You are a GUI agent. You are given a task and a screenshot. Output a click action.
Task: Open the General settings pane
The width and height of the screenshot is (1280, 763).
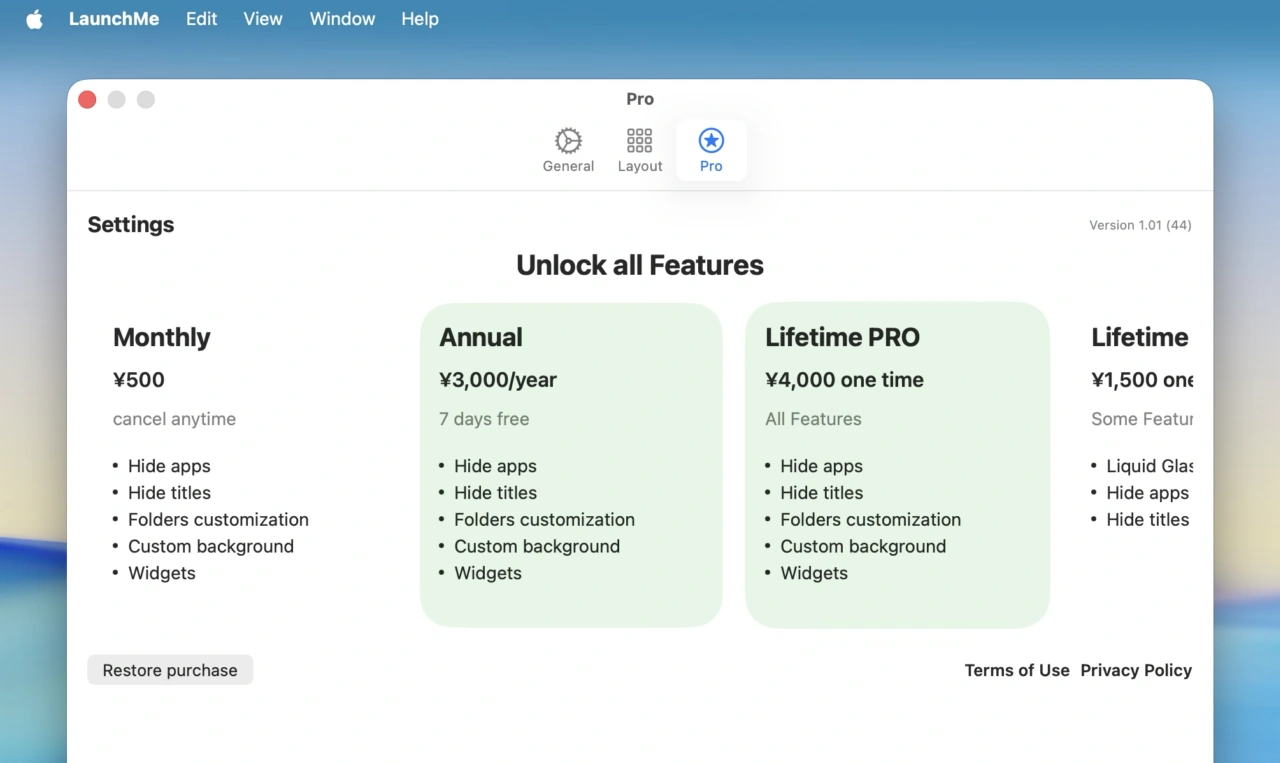(568, 150)
